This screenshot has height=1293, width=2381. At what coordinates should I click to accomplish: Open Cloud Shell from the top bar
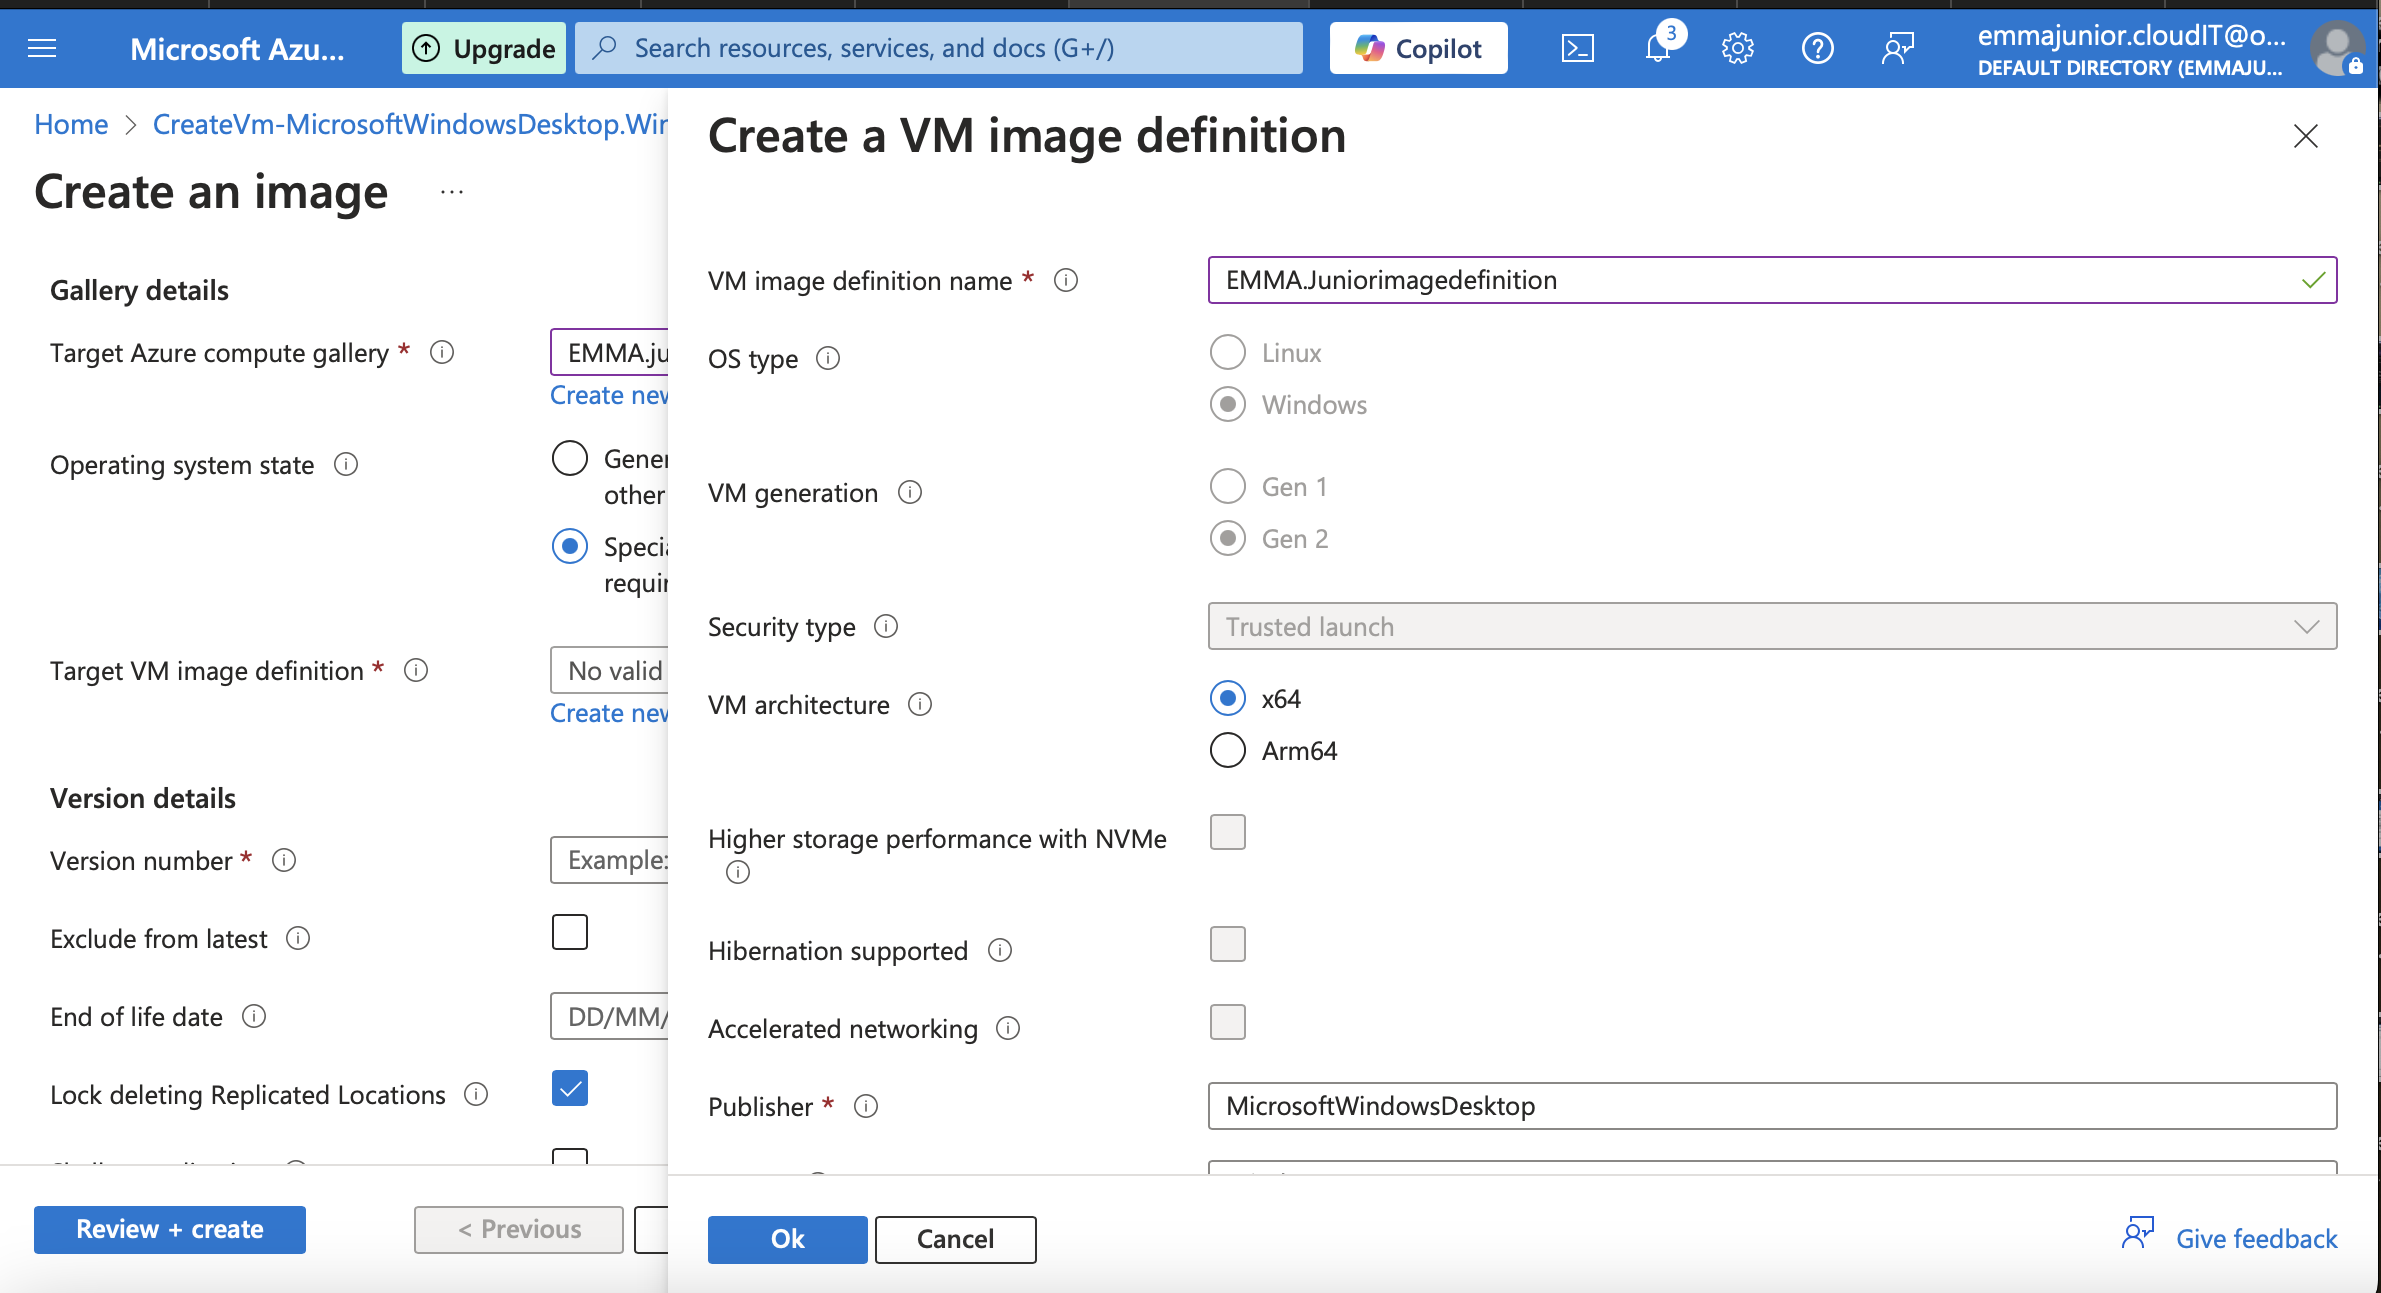coord(1577,48)
